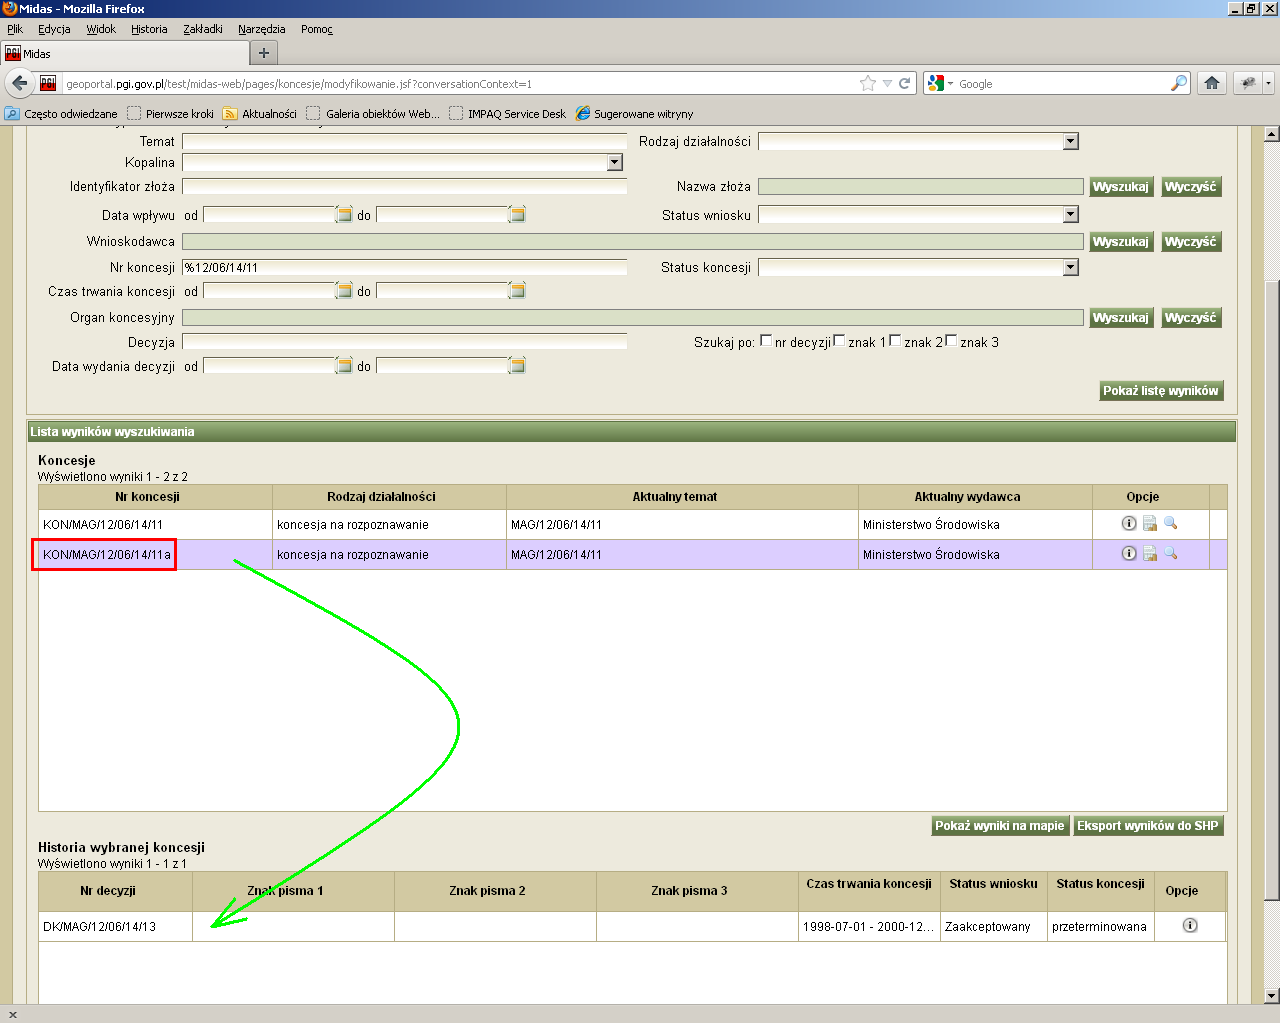This screenshot has height=1024, width=1280.
Task: Open calendar for Data wydania decyzji 'do'
Action: [517, 365]
